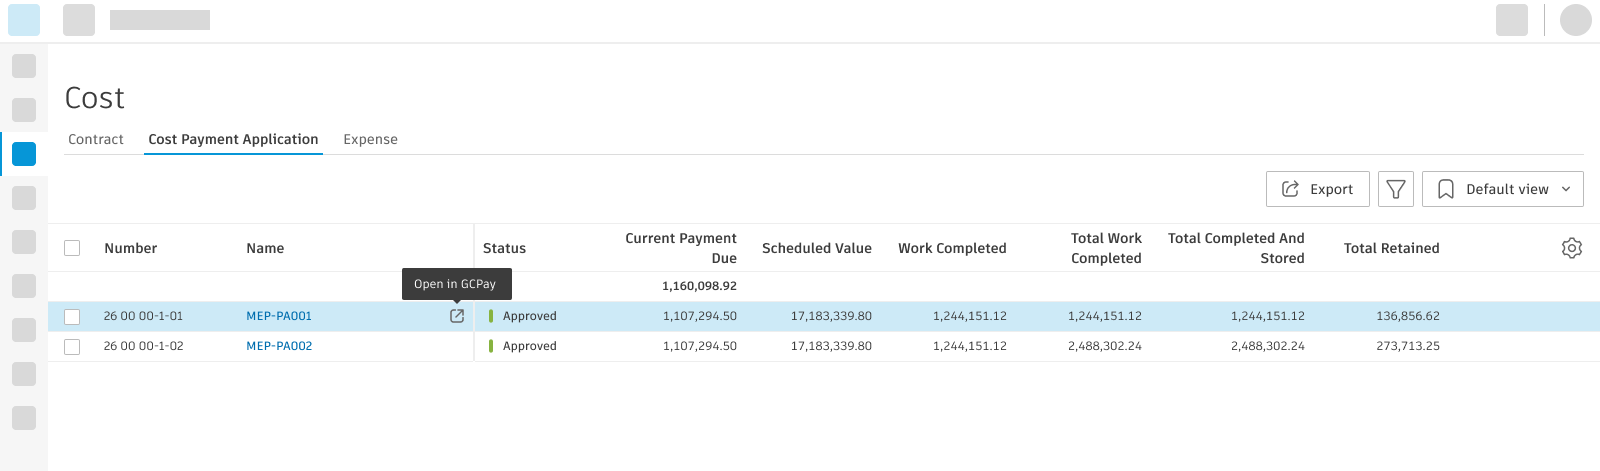The width and height of the screenshot is (1600, 471).
Task: Check the box for row 26 00 00-1-01
Action: tap(72, 316)
